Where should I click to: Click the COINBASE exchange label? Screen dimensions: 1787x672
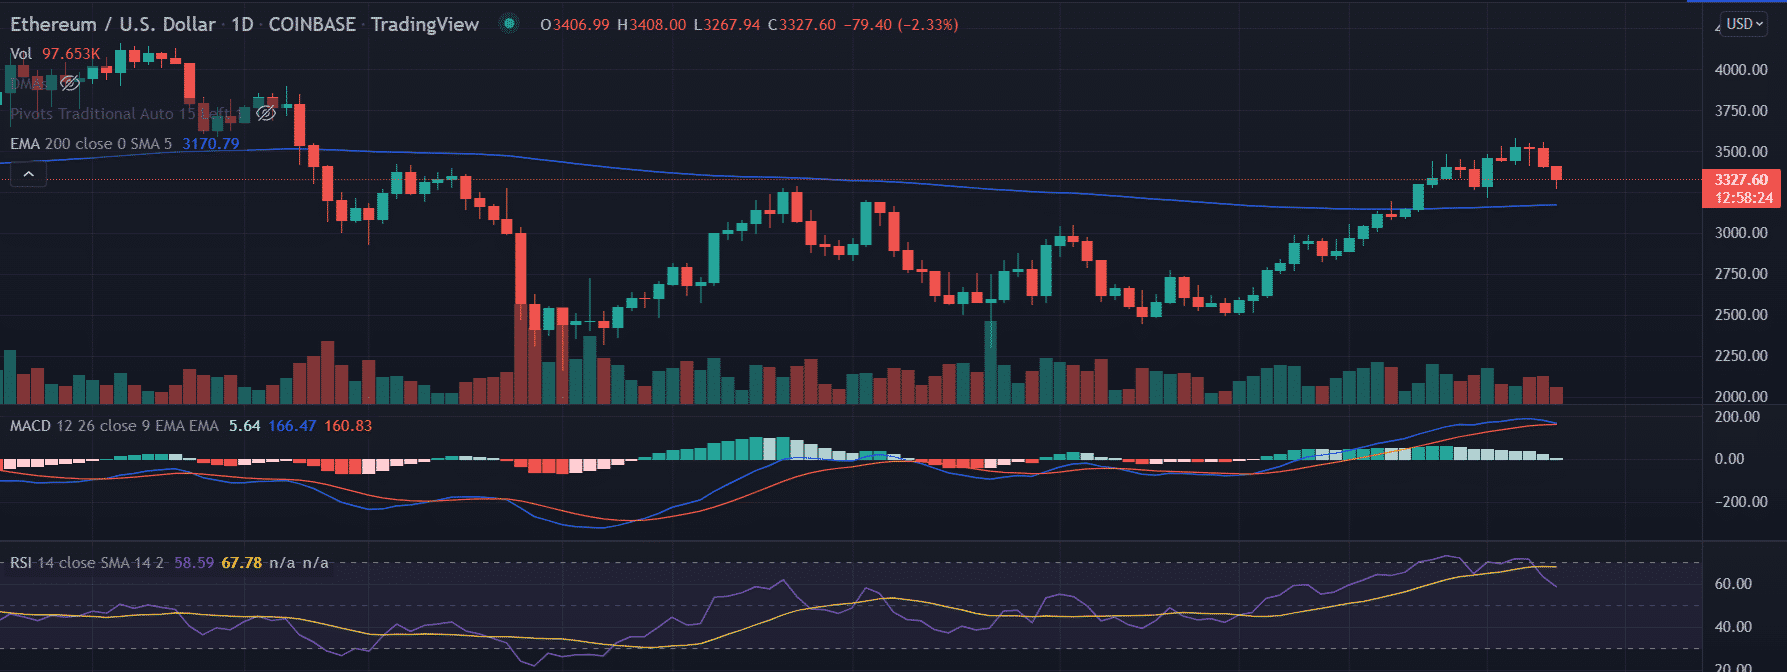312,24
